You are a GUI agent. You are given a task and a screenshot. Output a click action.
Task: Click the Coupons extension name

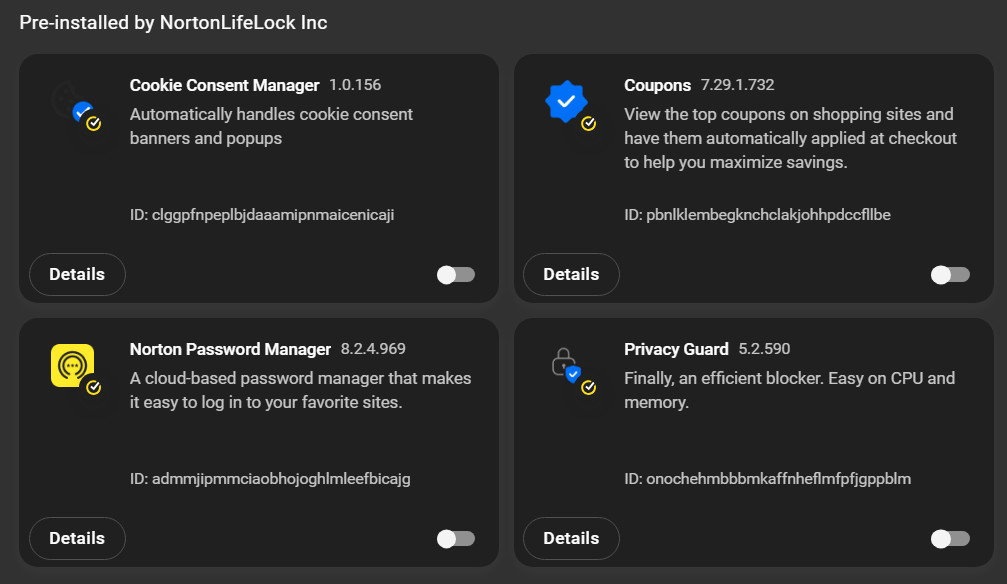point(657,85)
